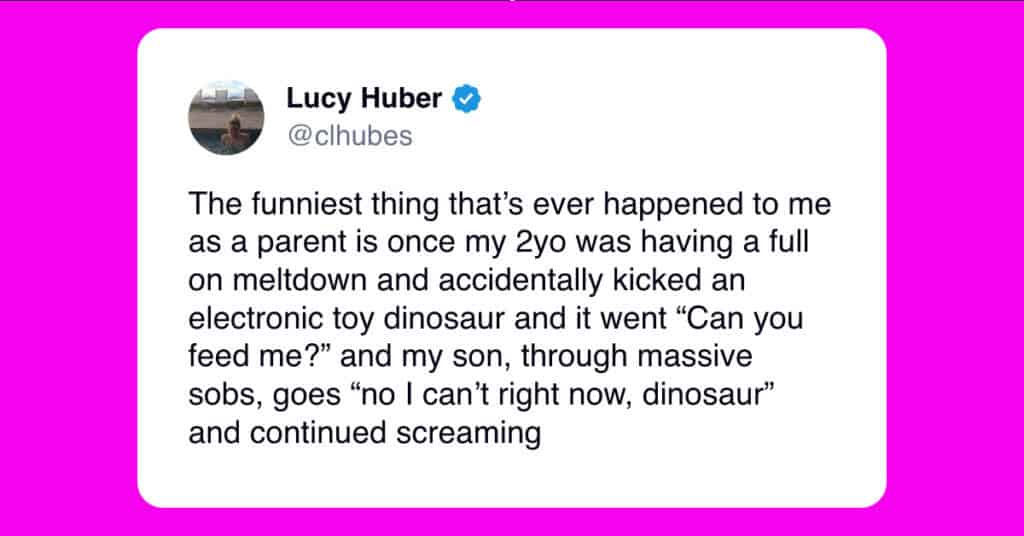This screenshot has height=536, width=1024.
Task: Click the quote "Can you feed me?"
Action: [x=496, y=338]
